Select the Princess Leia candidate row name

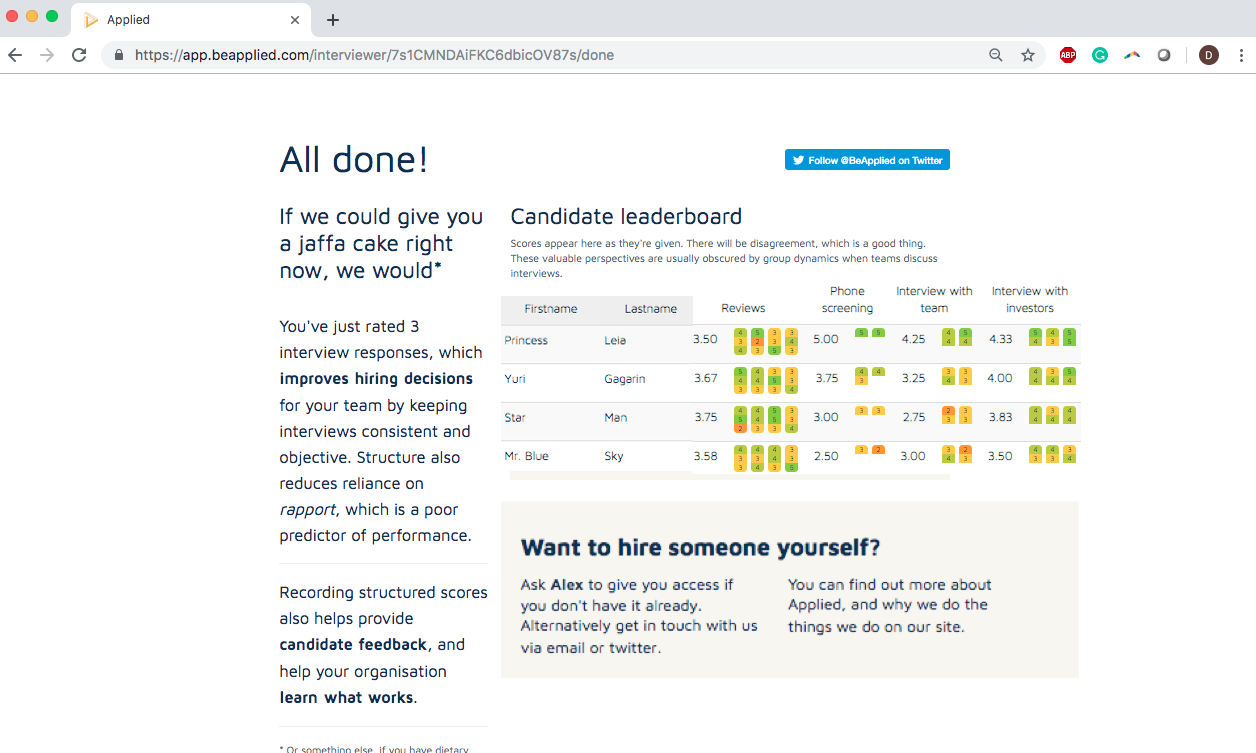click(526, 341)
